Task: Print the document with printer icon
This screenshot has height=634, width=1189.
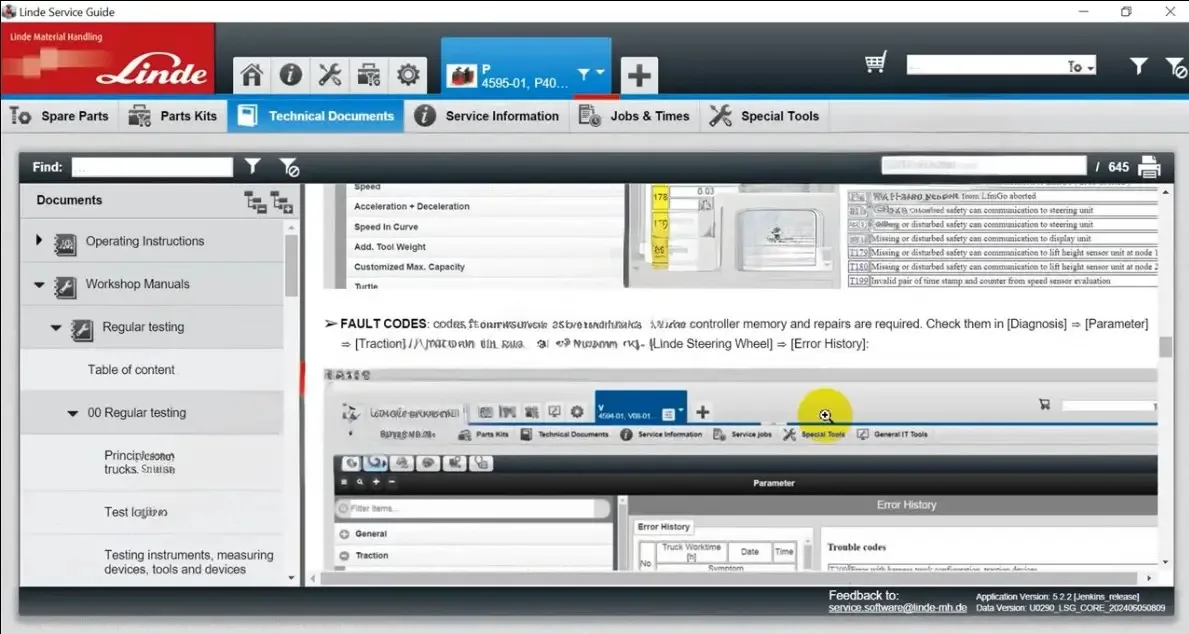Action: tap(1150, 166)
